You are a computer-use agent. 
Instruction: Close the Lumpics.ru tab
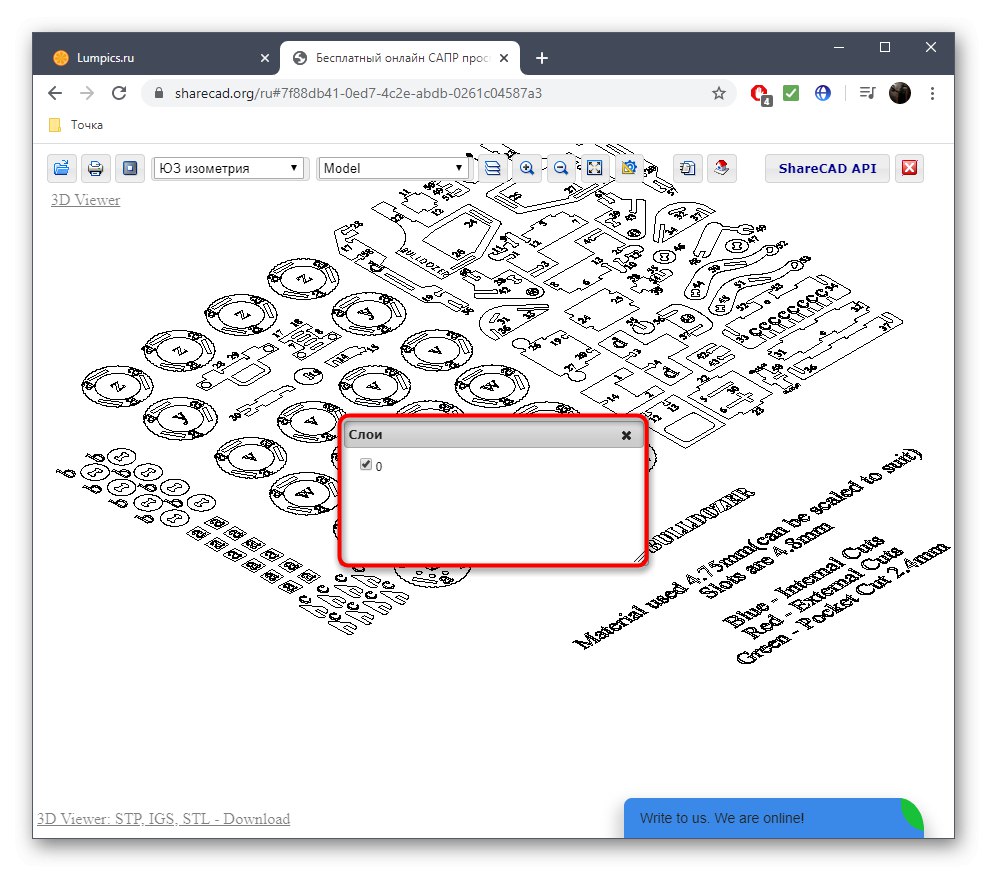pos(265,58)
